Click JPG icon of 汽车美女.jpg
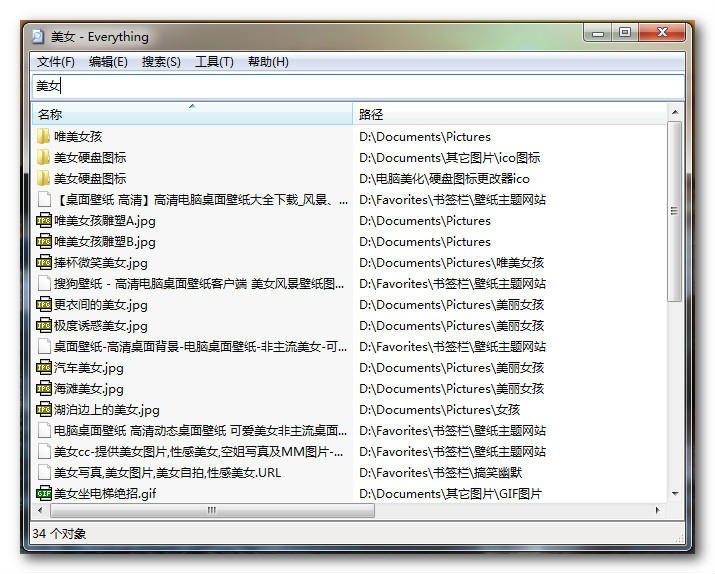Screen dimensions: 715x574 tap(44, 367)
